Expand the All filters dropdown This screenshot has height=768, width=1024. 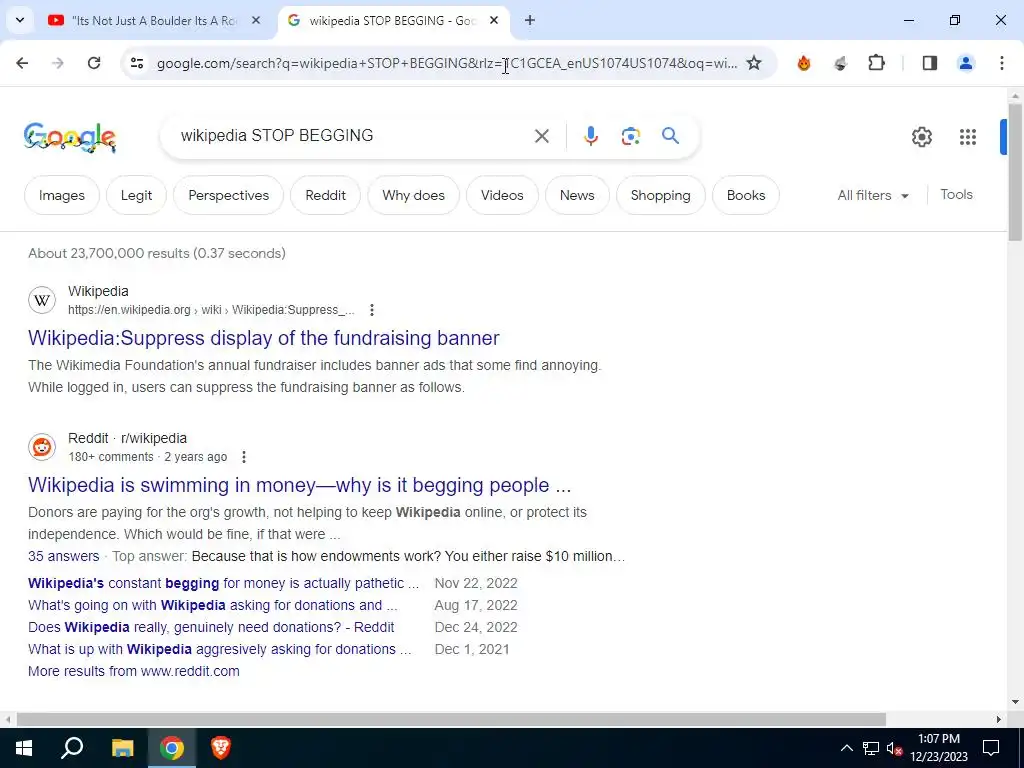coord(872,195)
